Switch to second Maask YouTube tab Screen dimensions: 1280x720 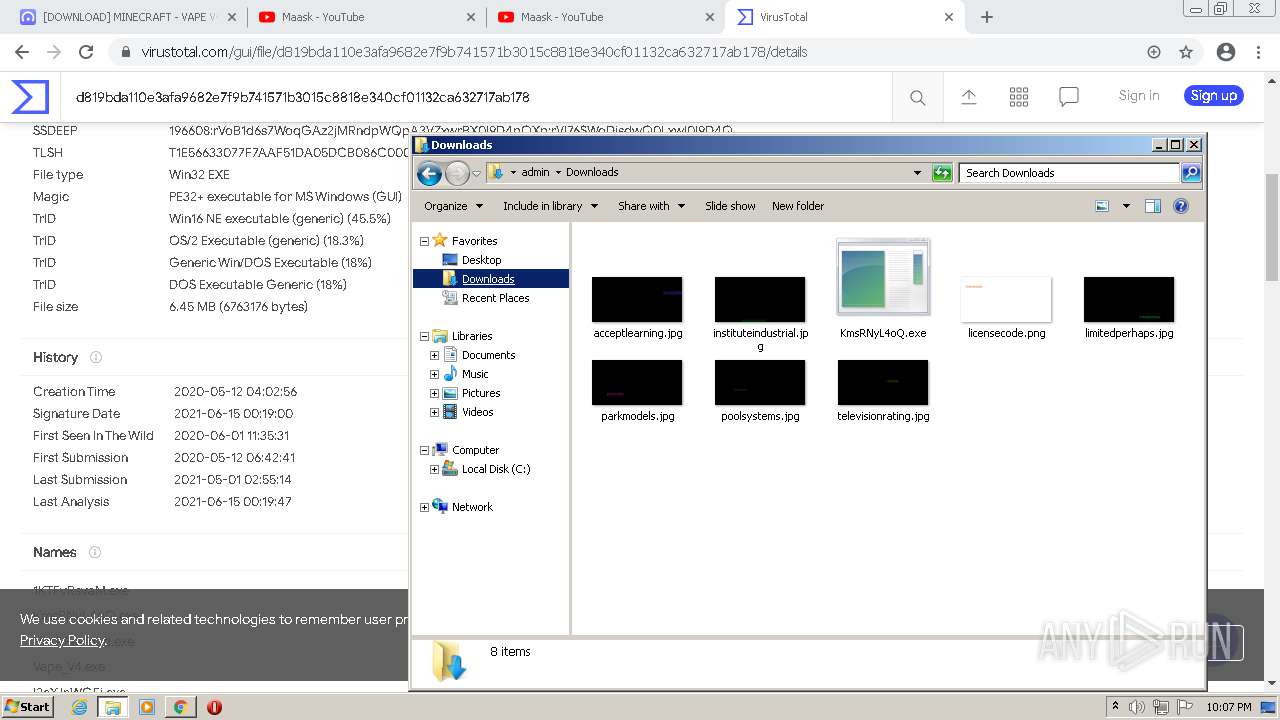(x=605, y=17)
